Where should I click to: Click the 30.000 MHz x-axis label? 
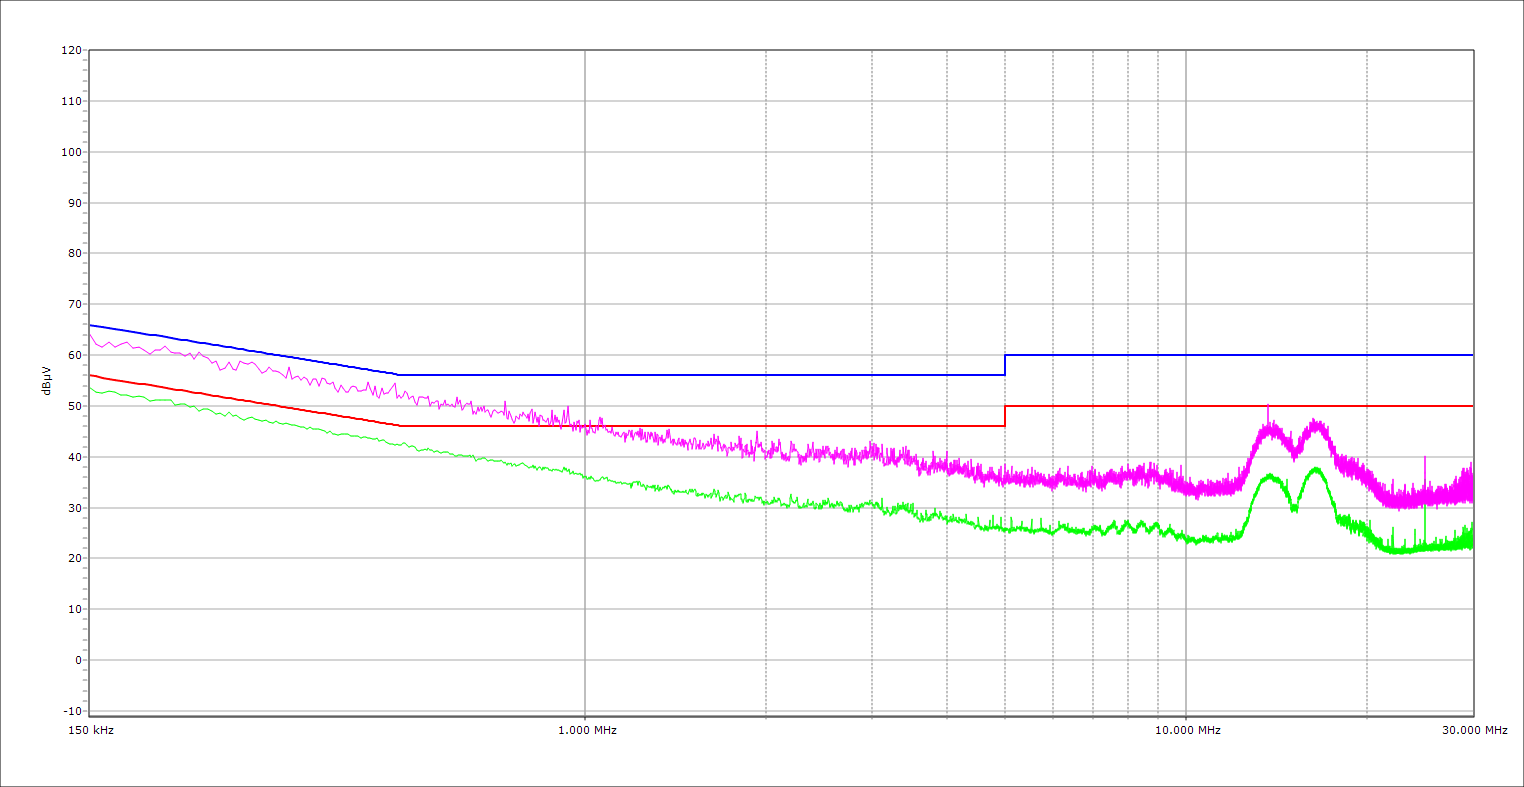(1474, 730)
